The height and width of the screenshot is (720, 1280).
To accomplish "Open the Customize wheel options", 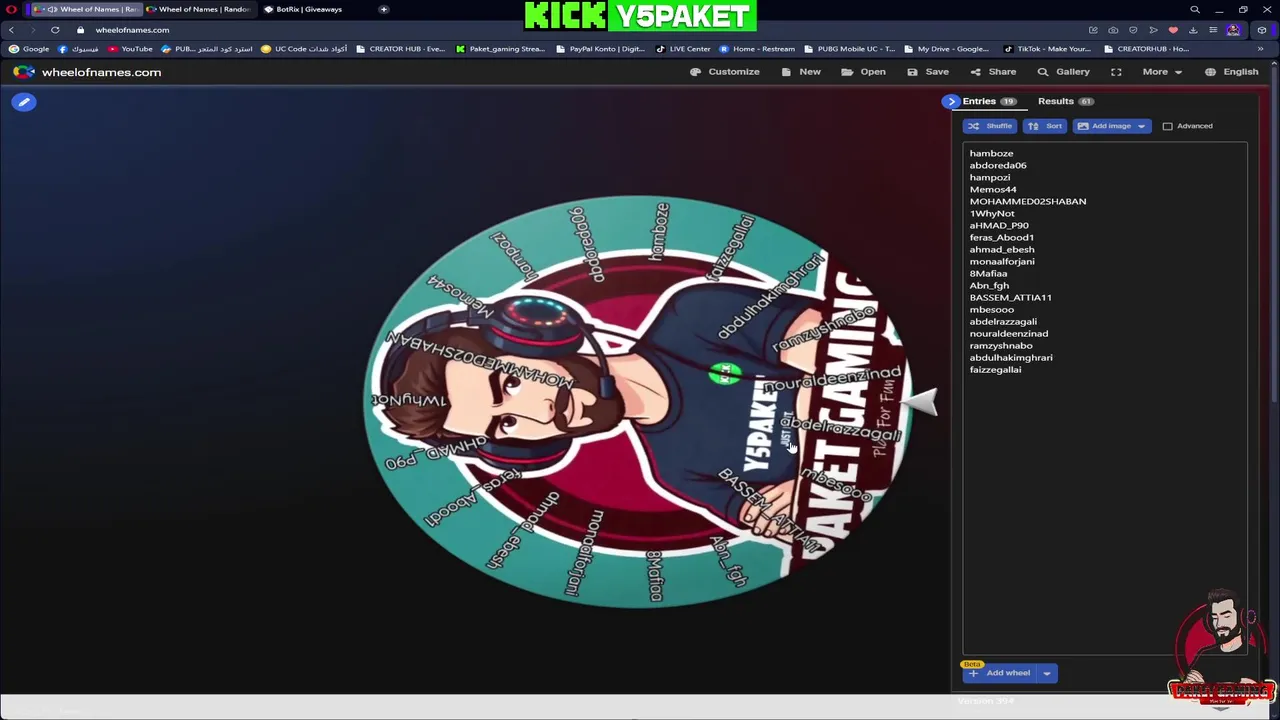I will (725, 72).
